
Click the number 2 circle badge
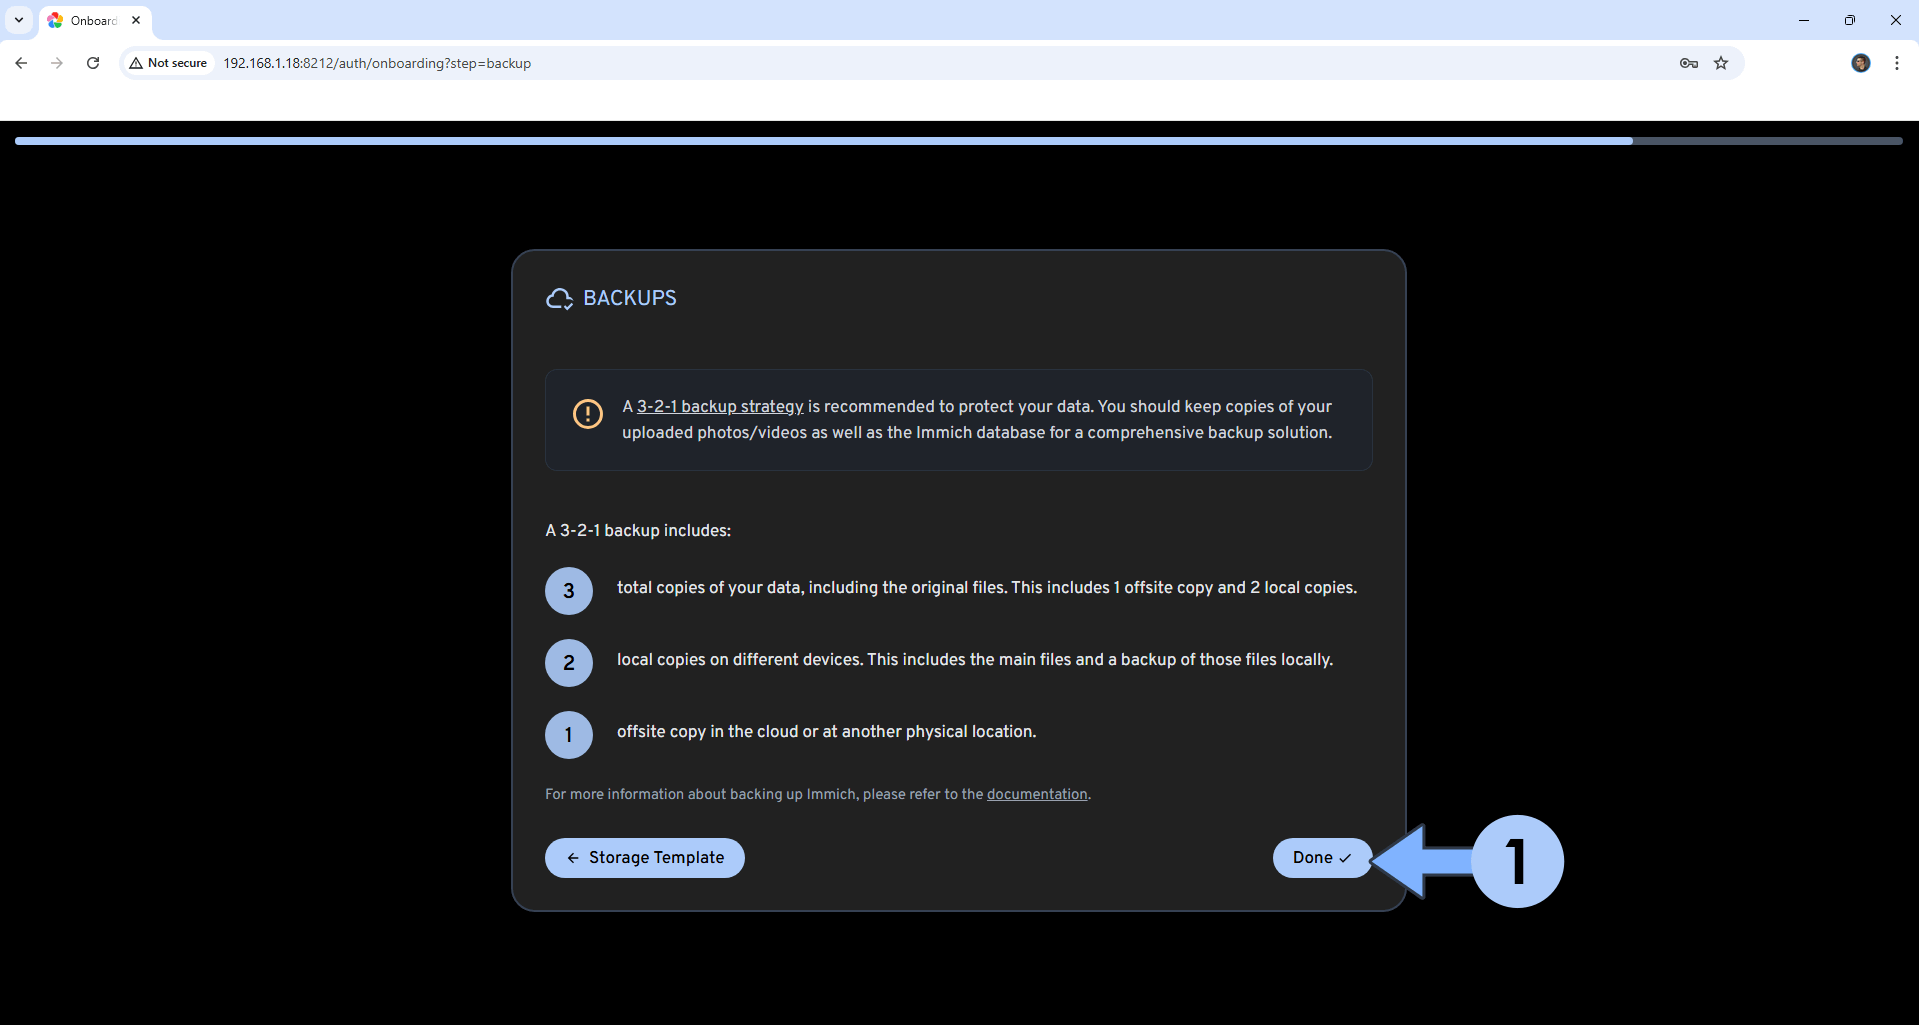569,663
